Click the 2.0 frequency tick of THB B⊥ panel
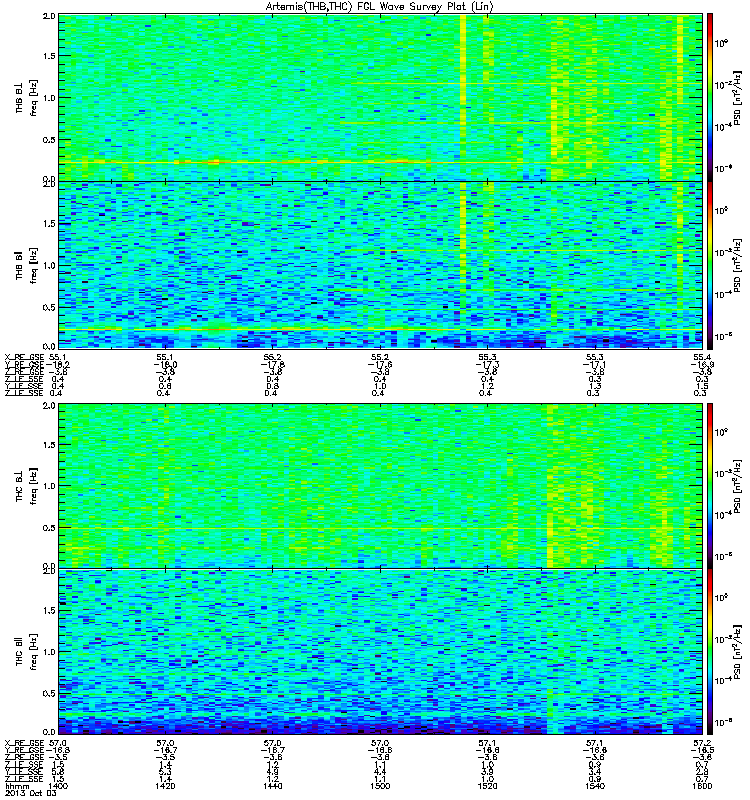750x800 pixels. pyautogui.click(x=49, y=16)
